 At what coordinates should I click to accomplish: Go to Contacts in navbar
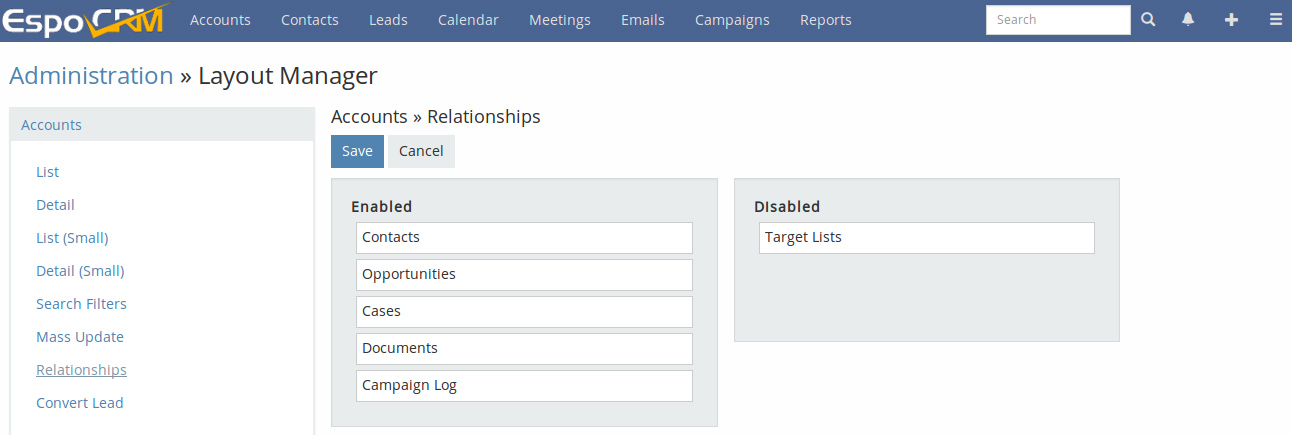[310, 20]
